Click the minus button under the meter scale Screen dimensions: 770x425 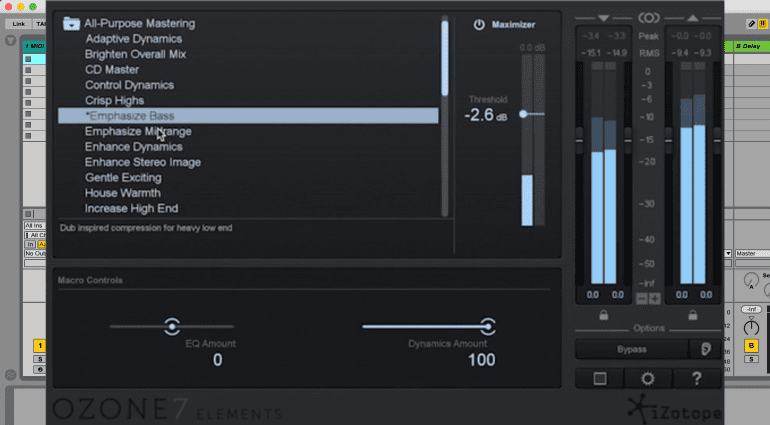pyautogui.click(x=642, y=298)
